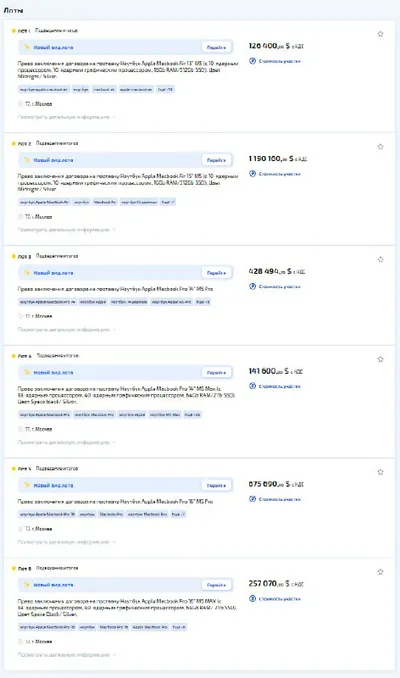
Task: Expand detailed information for lot 1
Action: point(66,117)
